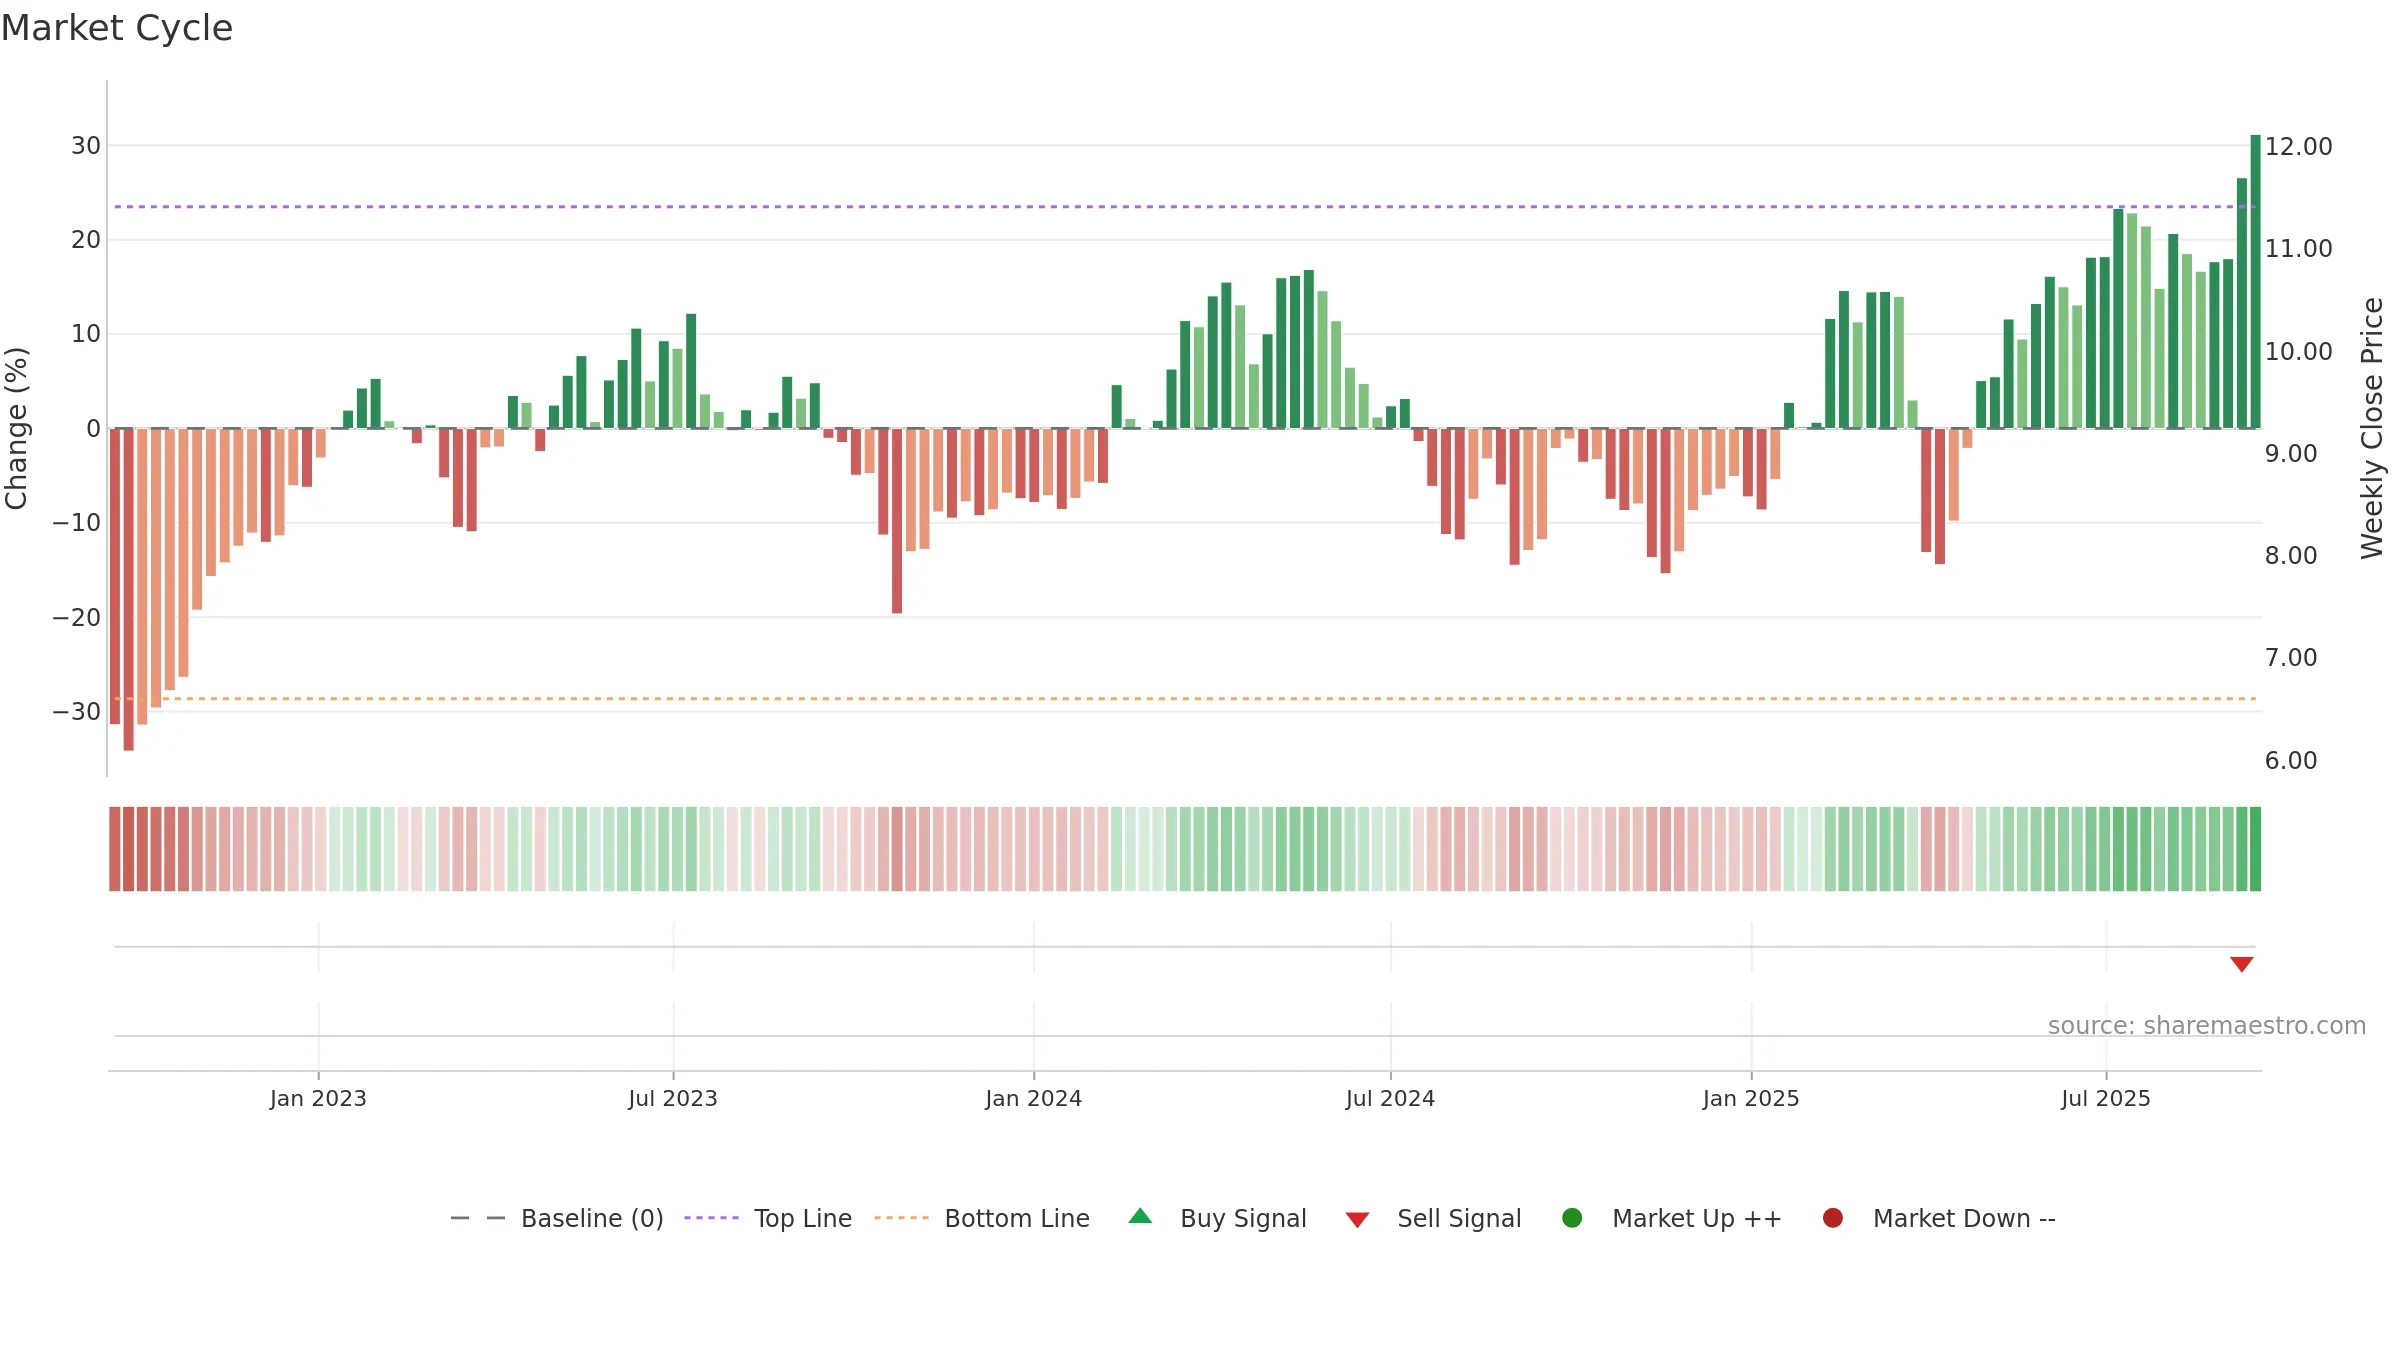Click the red Sell Signal triangle legend icon
Viewport: 2400px width, 1350px height.
click(x=1357, y=1220)
